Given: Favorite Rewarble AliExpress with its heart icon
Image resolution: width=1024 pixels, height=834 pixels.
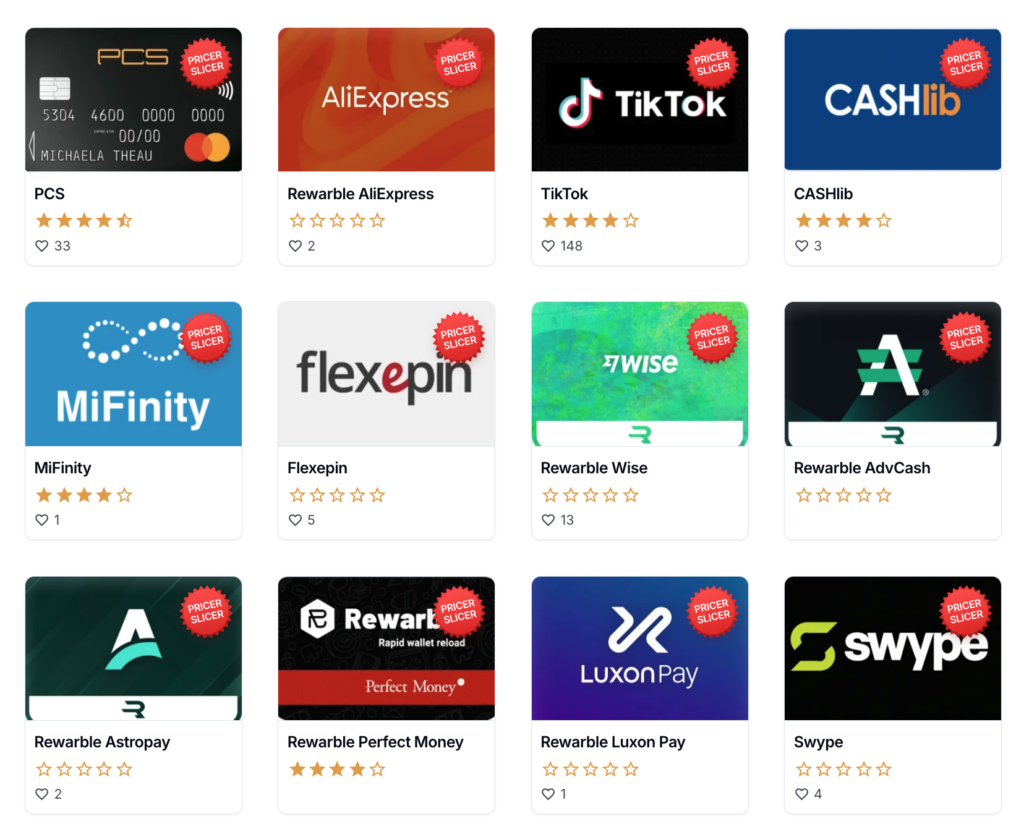Looking at the screenshot, I should (x=295, y=246).
